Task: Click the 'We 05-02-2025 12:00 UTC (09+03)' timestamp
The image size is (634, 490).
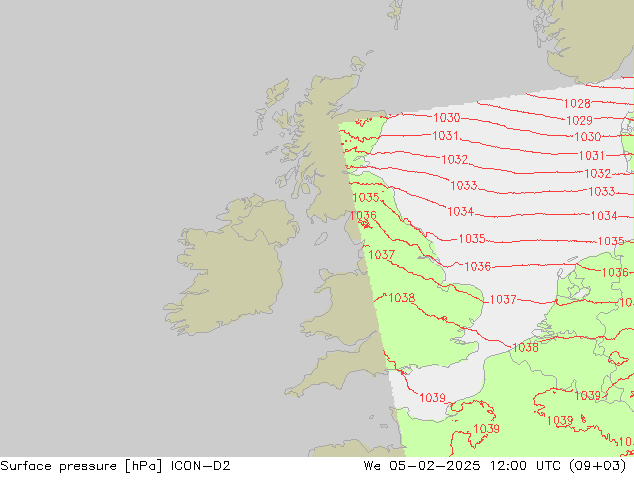Action: coord(495,466)
